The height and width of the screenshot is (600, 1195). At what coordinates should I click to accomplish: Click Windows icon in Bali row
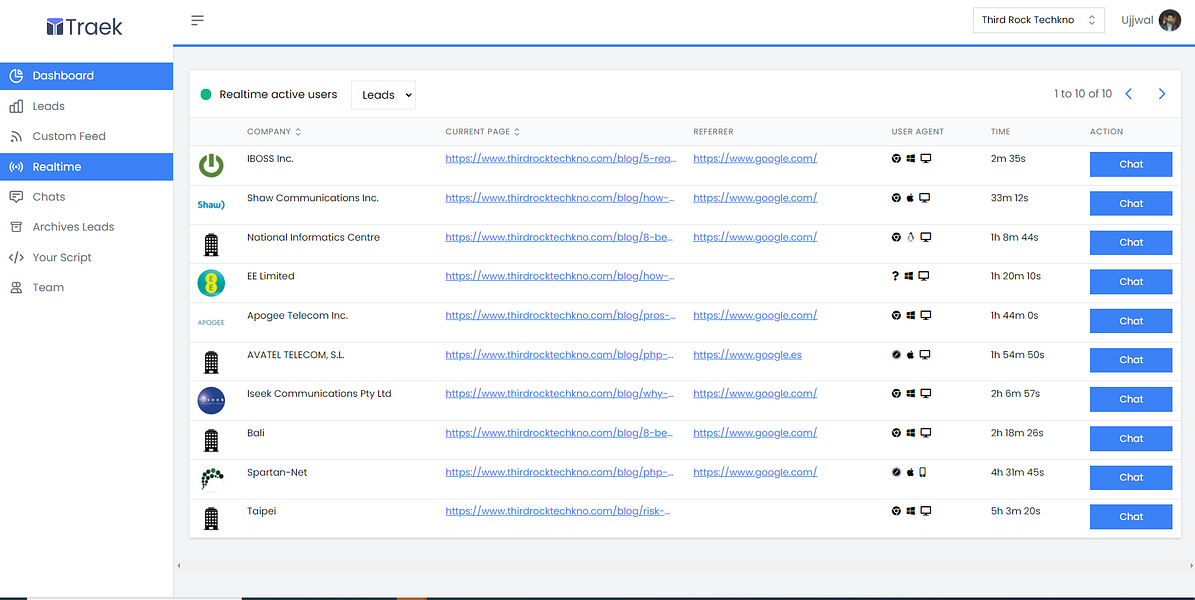910,433
